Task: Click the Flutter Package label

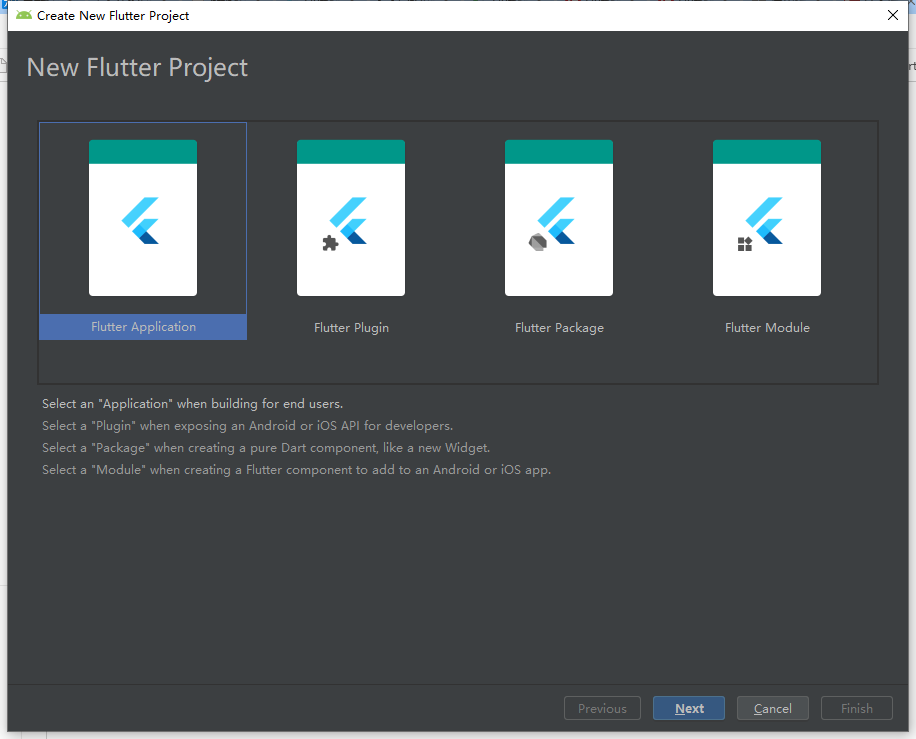Action: click(x=559, y=328)
